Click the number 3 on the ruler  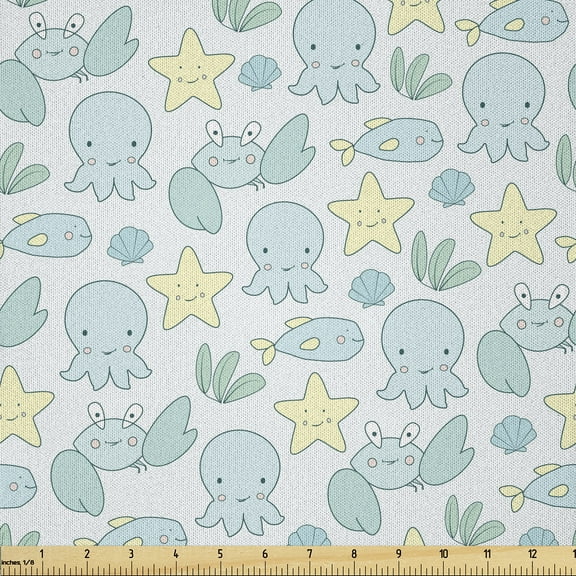tap(132, 554)
